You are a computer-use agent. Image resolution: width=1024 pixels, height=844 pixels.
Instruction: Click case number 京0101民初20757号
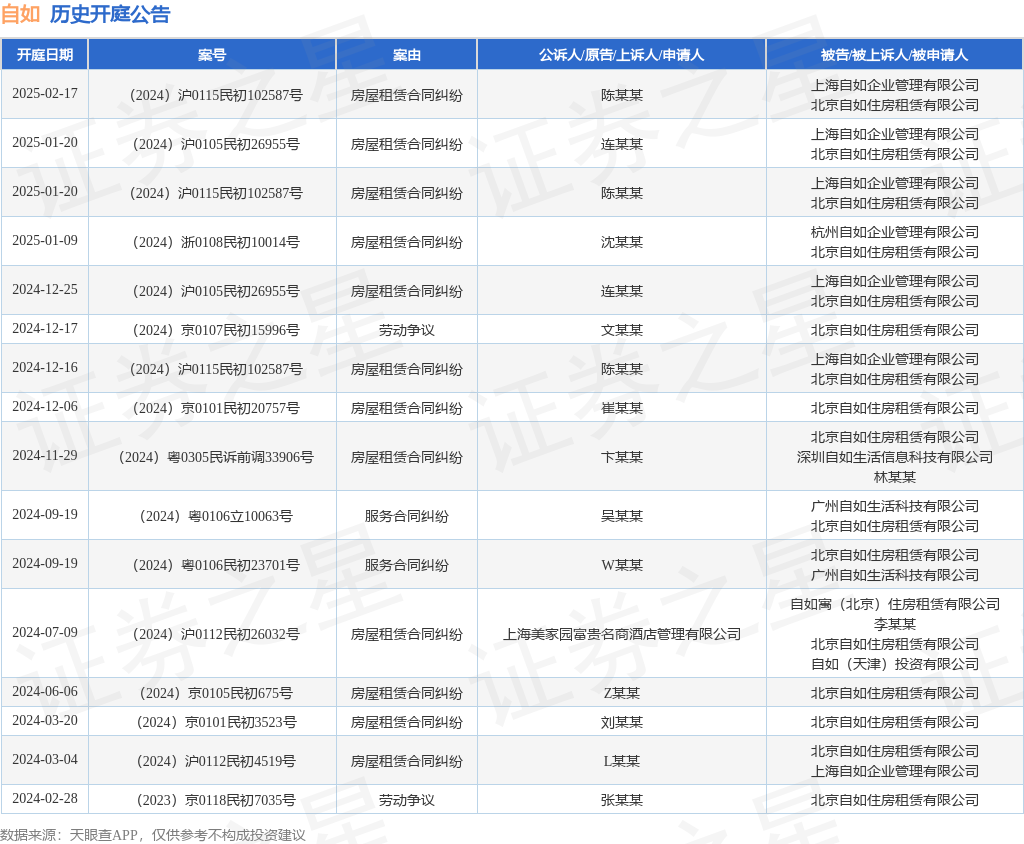click(x=216, y=408)
